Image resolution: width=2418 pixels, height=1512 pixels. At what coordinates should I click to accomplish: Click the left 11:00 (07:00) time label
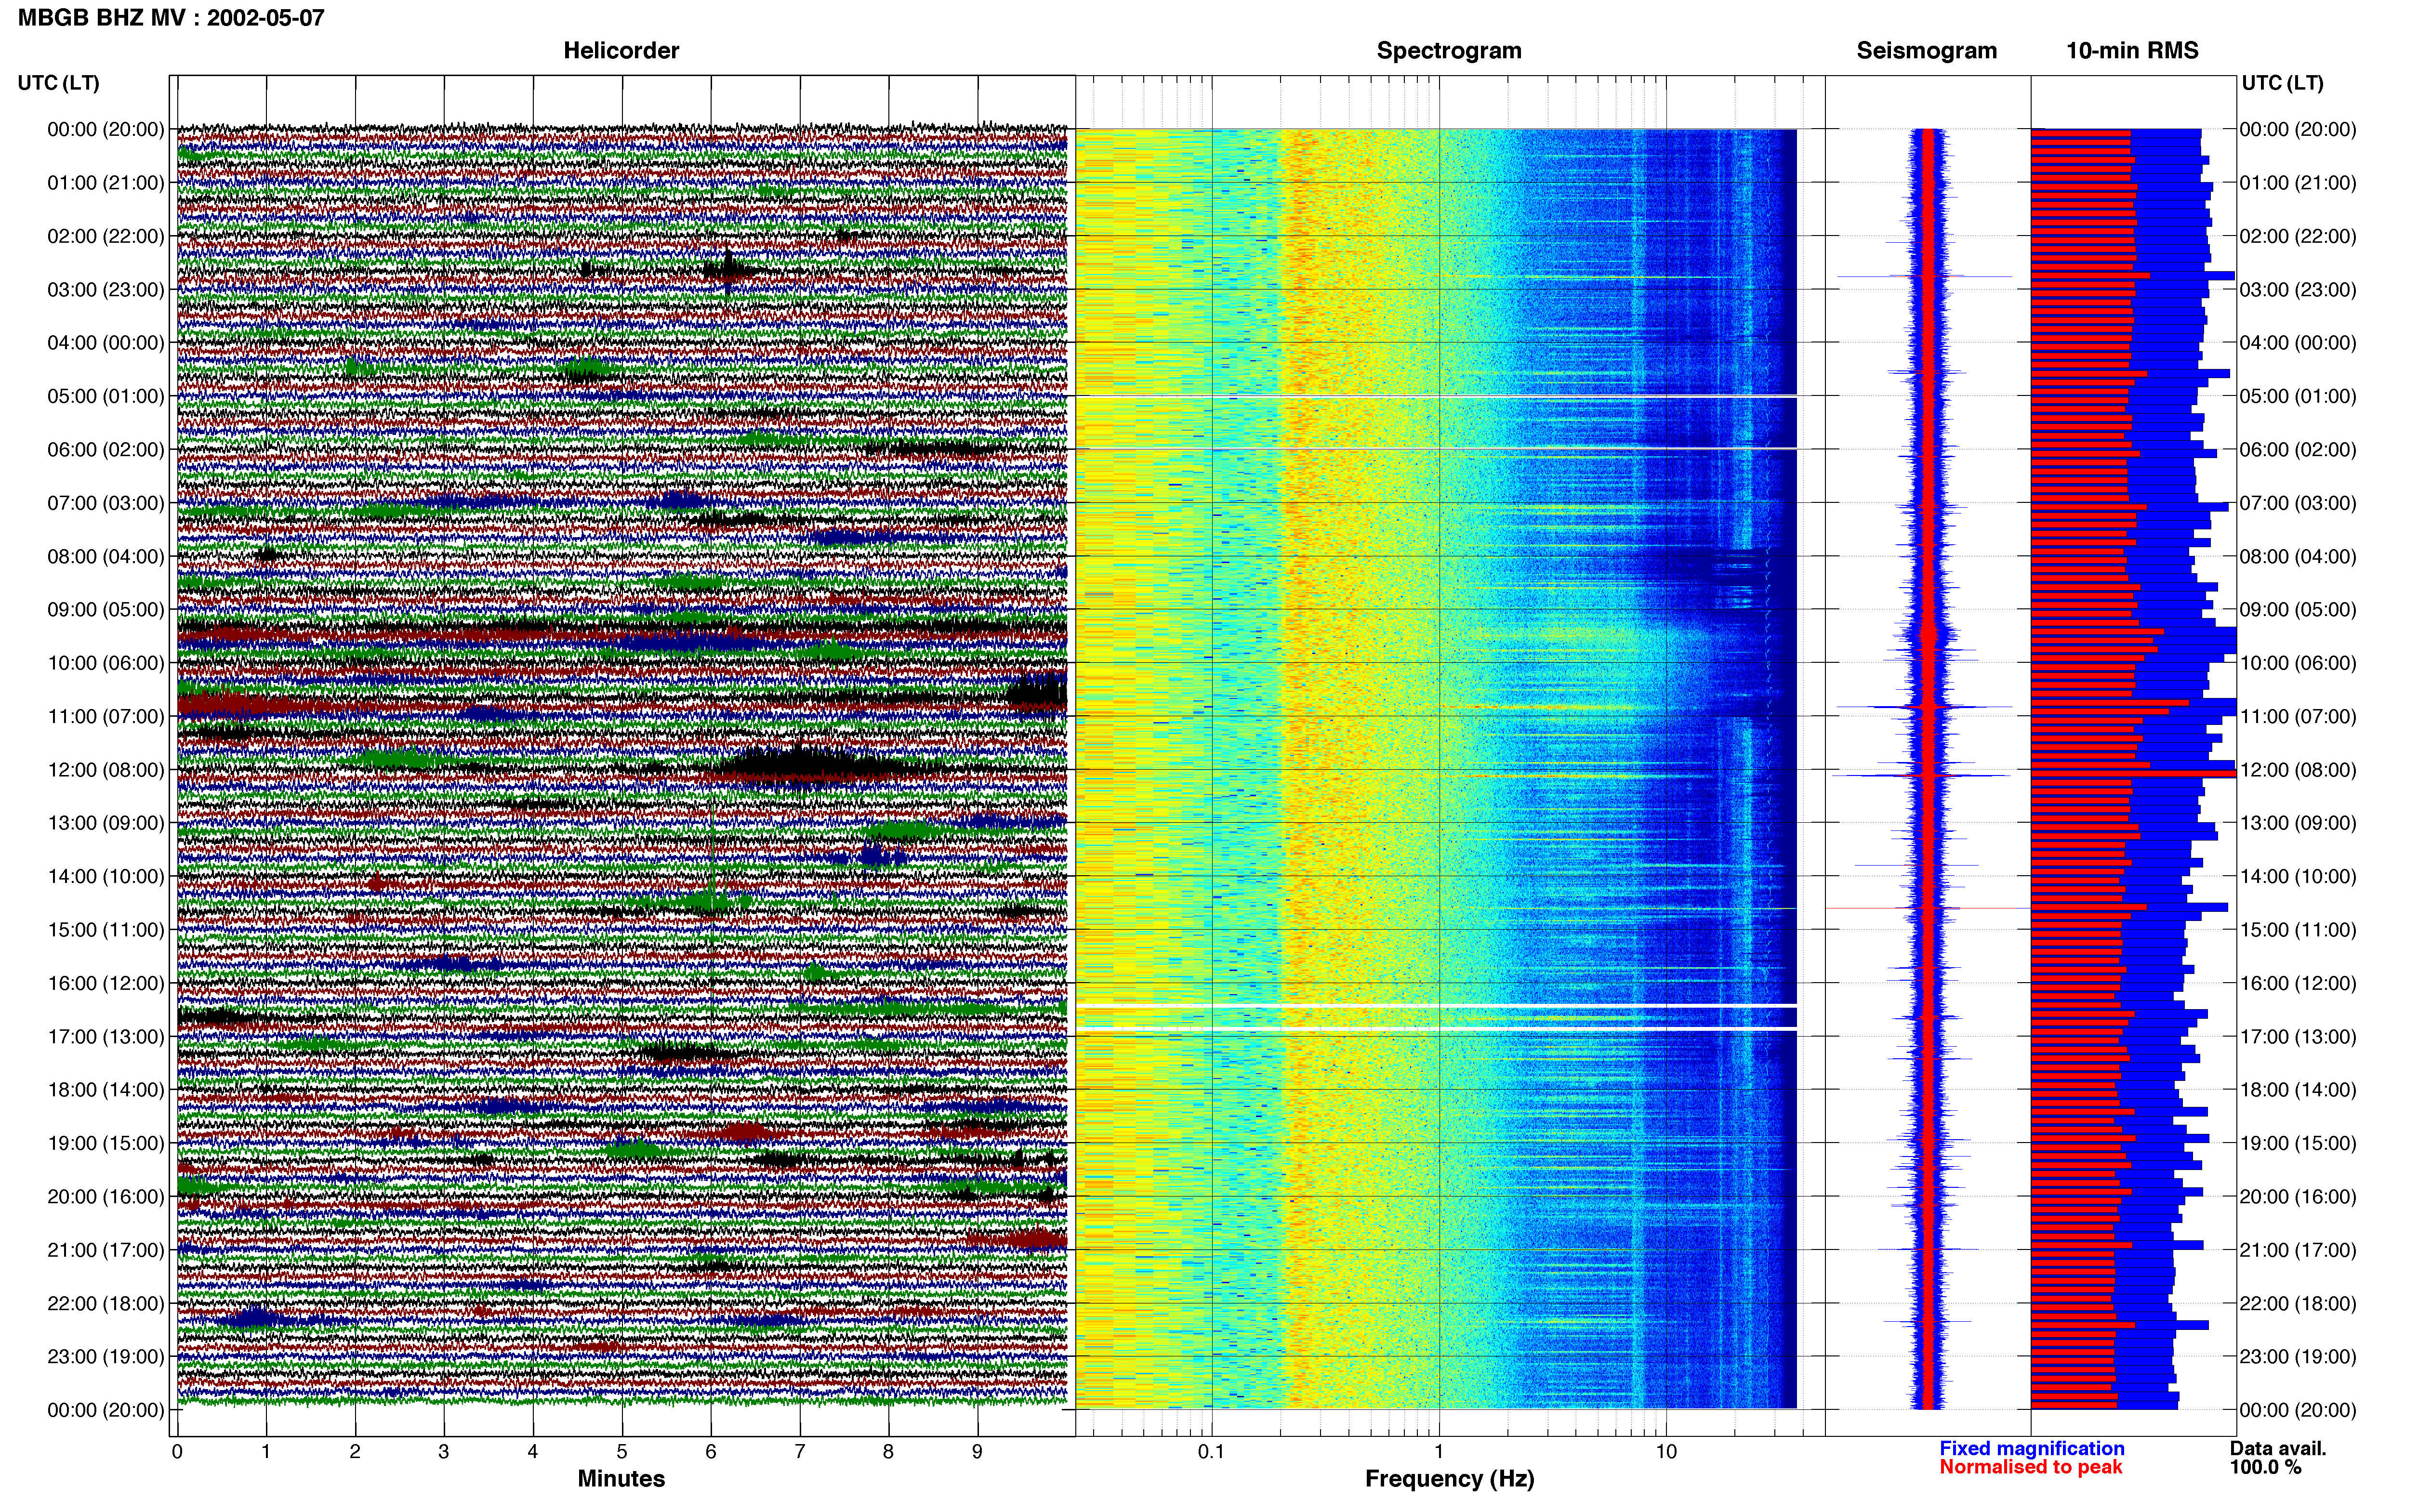tap(106, 716)
